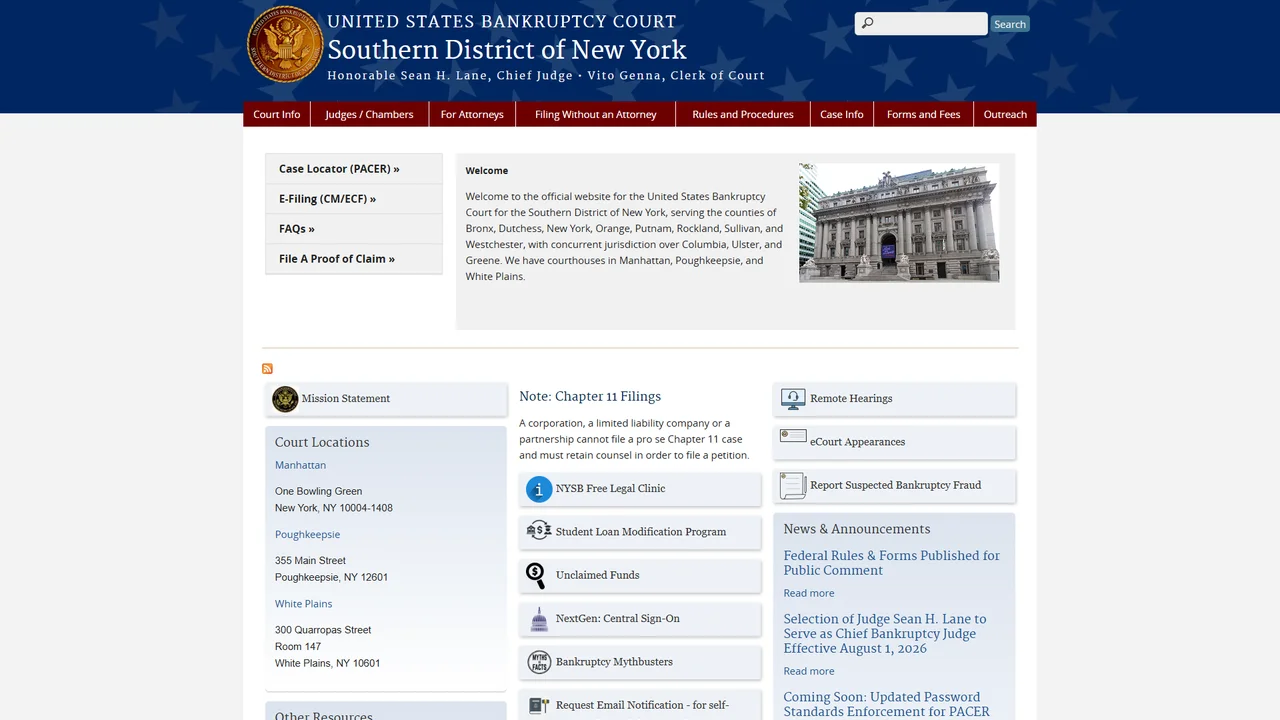Click Unclaimed Funds text label

pyautogui.click(x=597, y=575)
